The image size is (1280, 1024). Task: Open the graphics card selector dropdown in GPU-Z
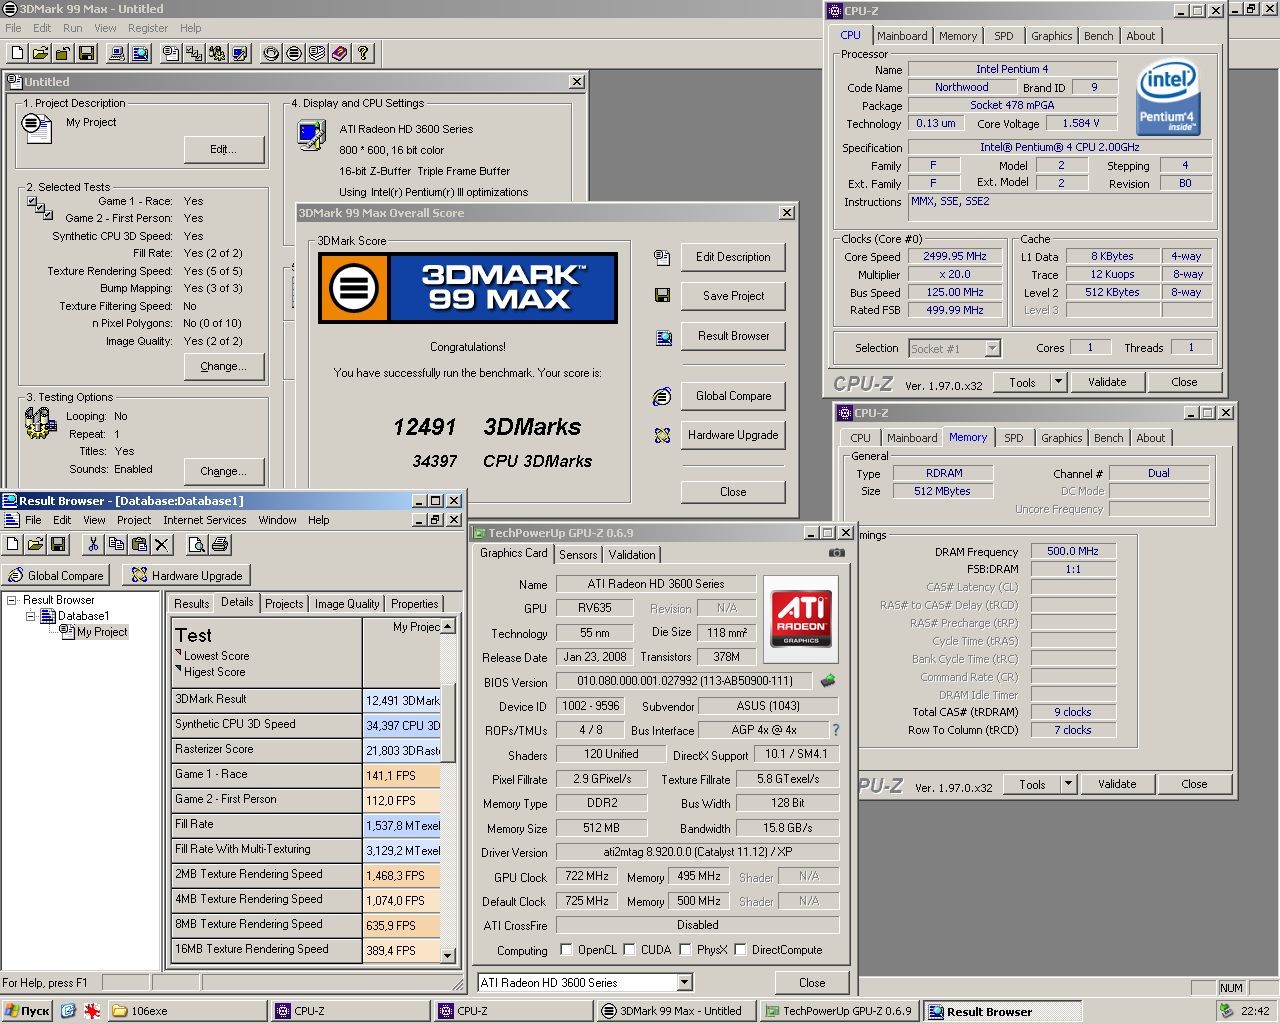(x=685, y=983)
